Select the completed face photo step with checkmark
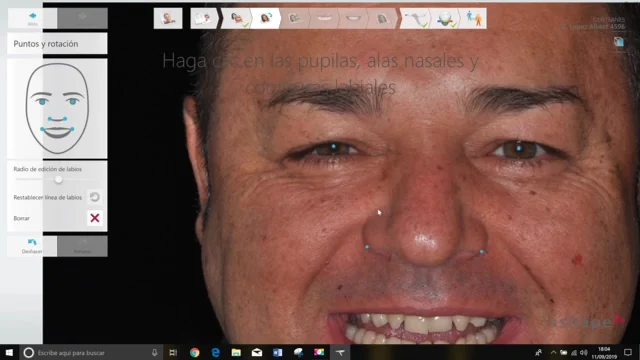640x360 pixels. [238, 18]
